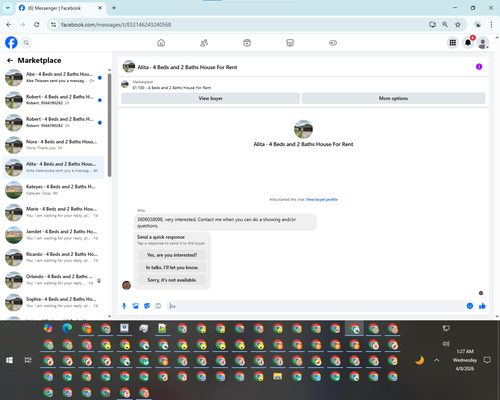
Task: Open the Marketplace storefront icon
Action: coord(290,43)
